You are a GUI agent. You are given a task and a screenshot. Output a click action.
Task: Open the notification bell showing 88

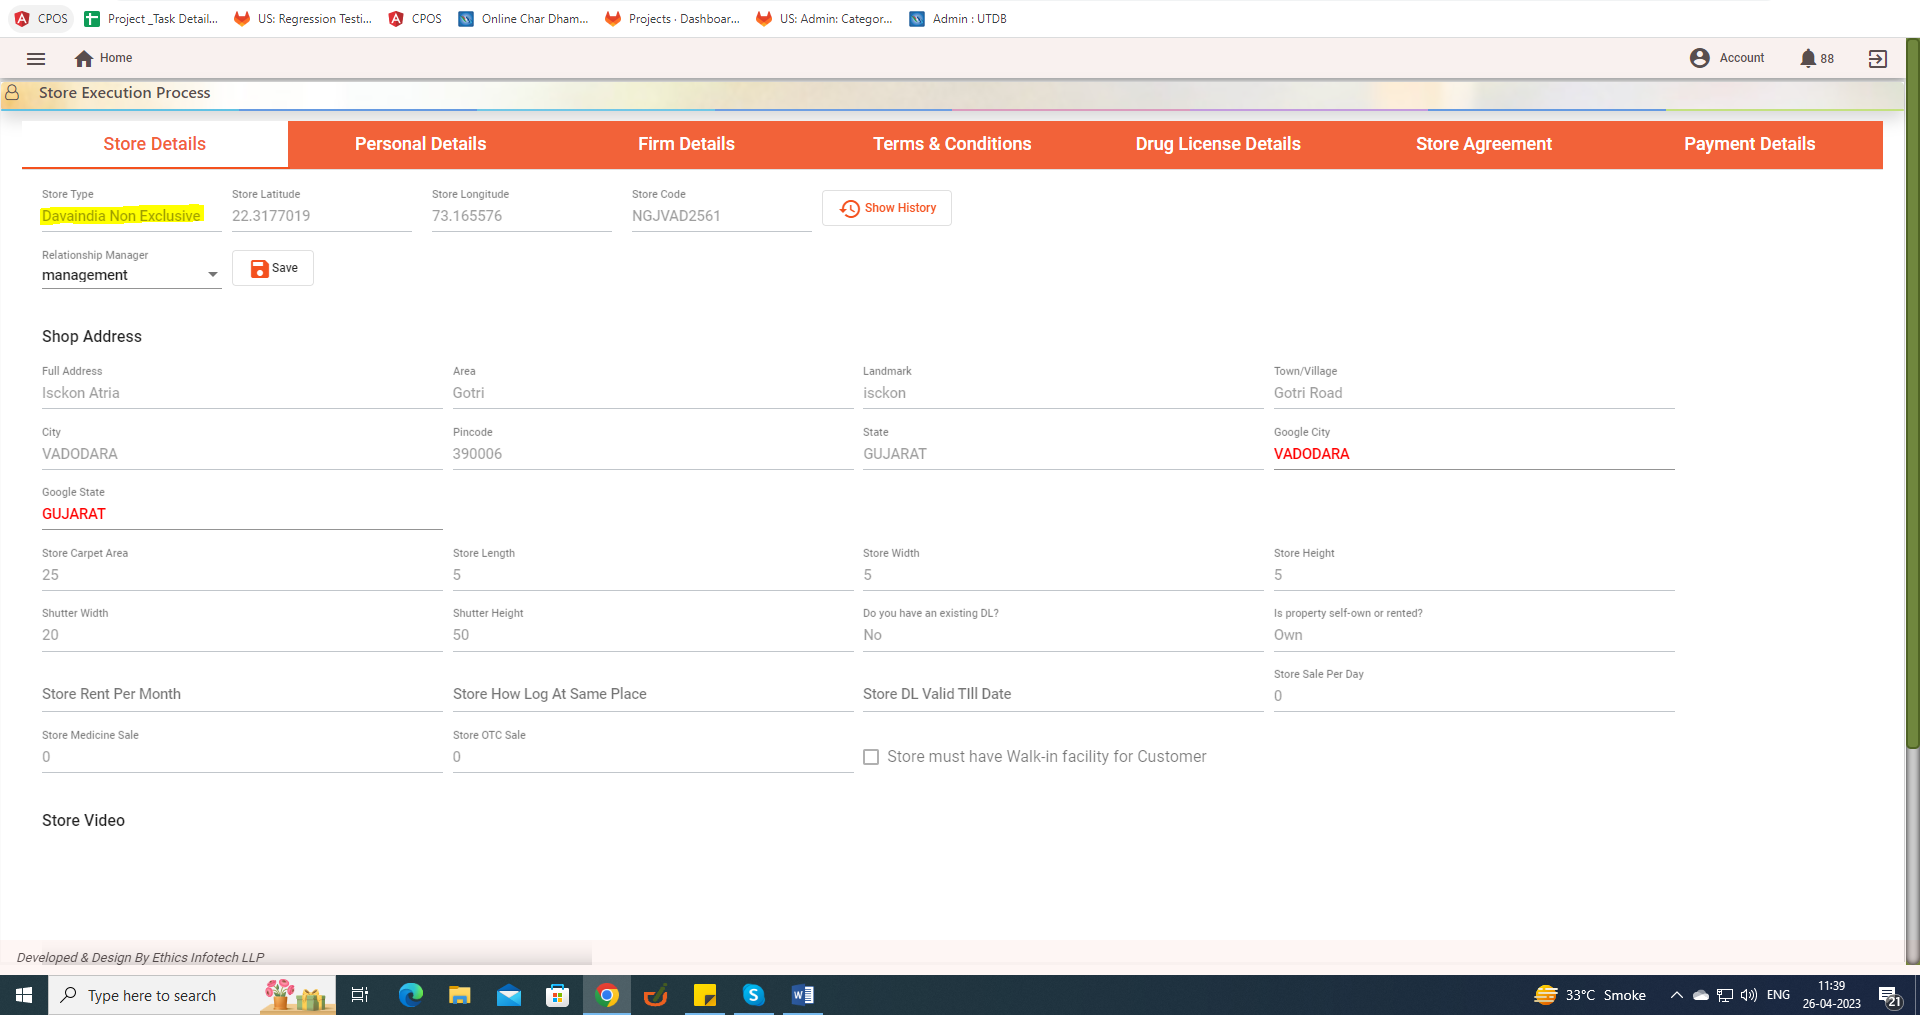click(1808, 58)
